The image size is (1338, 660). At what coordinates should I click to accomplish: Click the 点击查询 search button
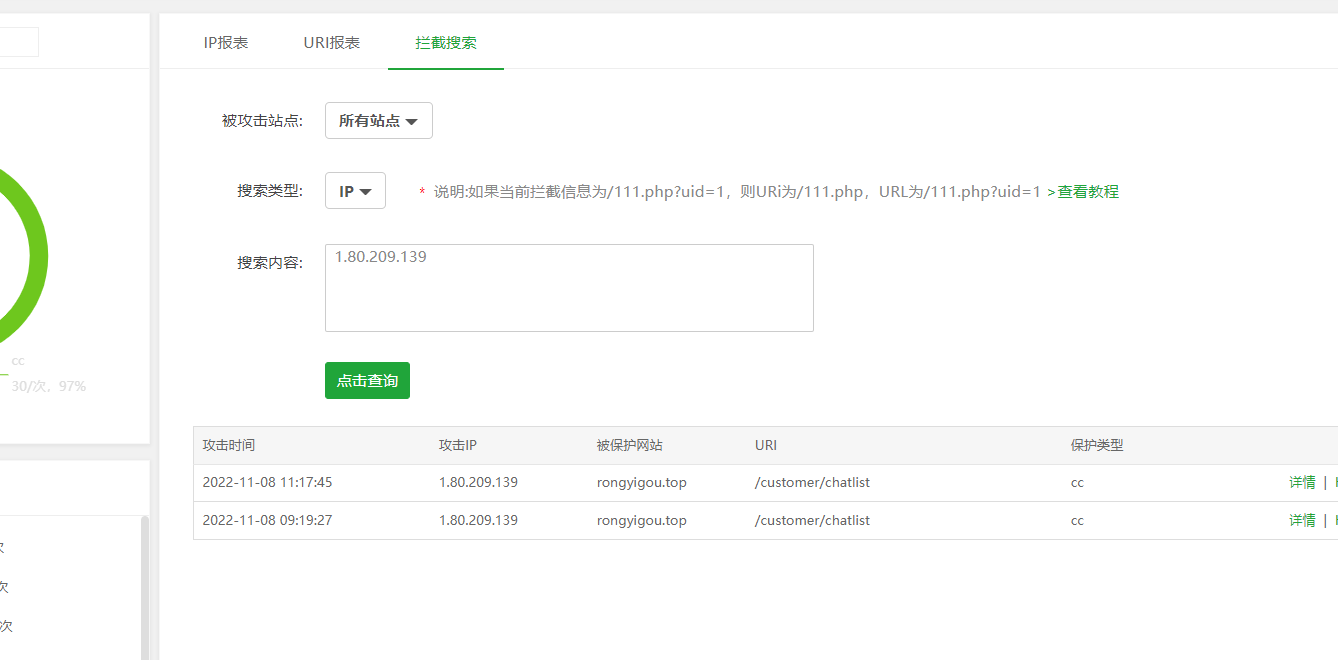point(367,380)
